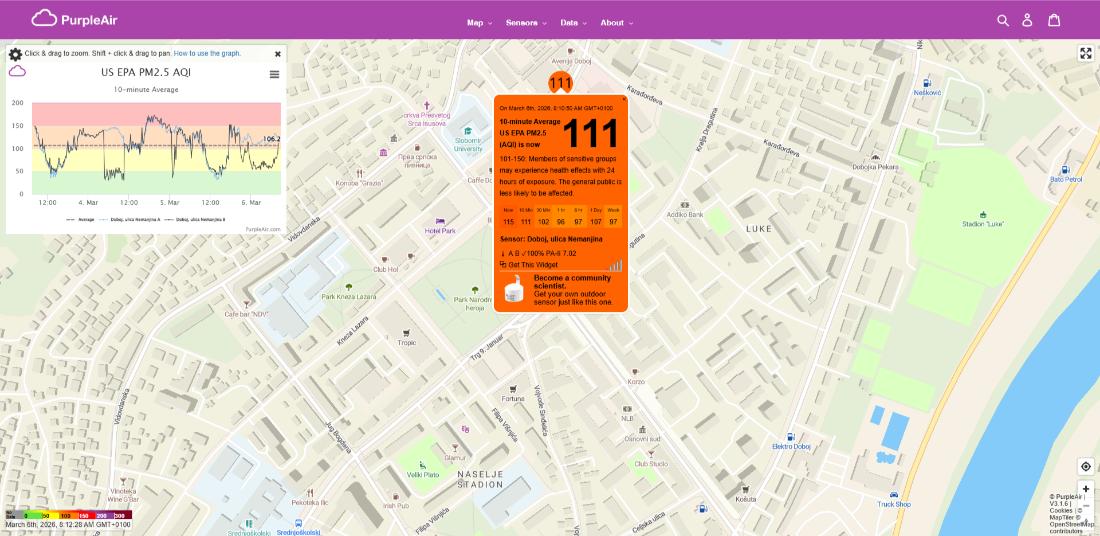The height and width of the screenshot is (536, 1100).
Task: Open the chart hamburger context menu
Action: (274, 74)
